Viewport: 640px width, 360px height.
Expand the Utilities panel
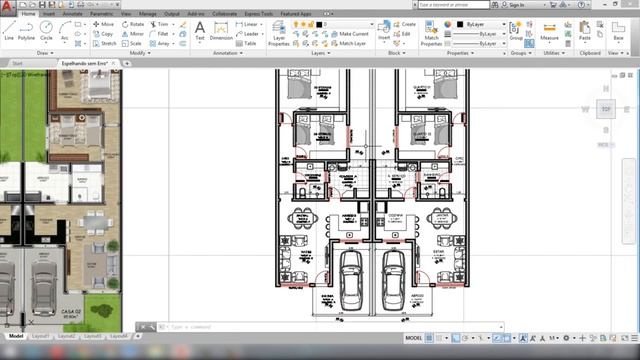[554, 53]
